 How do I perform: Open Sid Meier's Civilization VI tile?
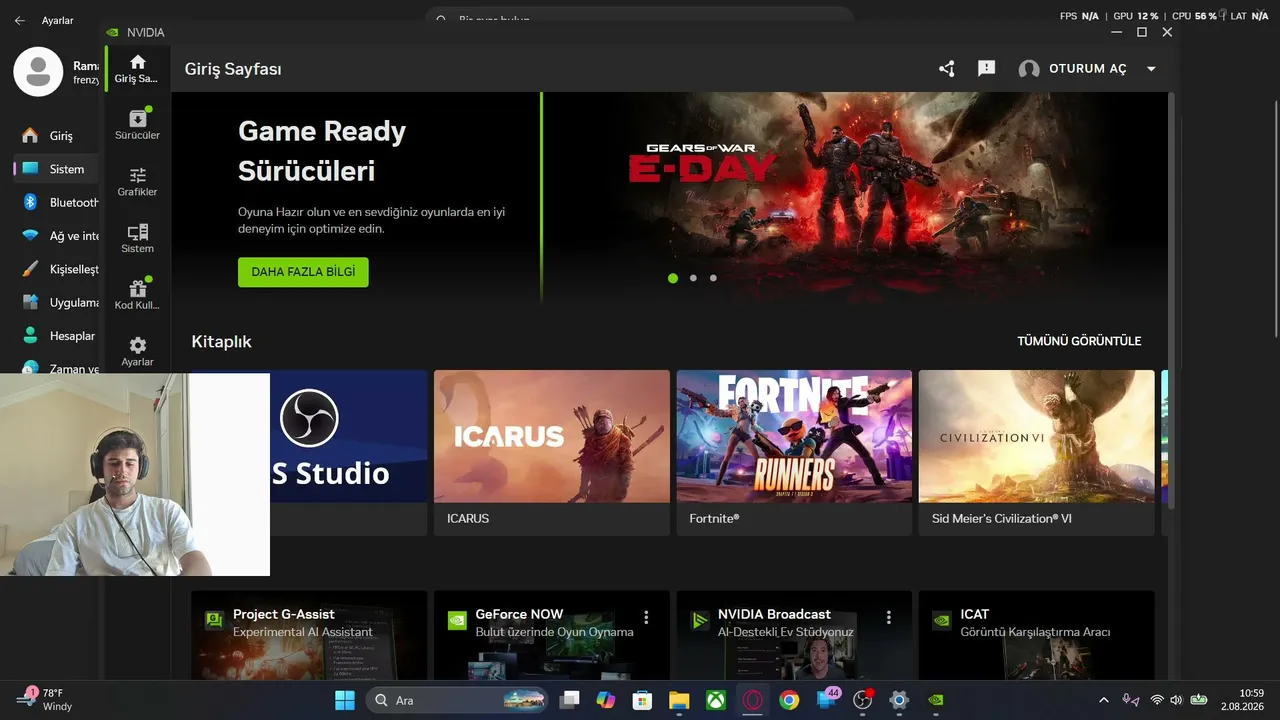[x=1037, y=452]
